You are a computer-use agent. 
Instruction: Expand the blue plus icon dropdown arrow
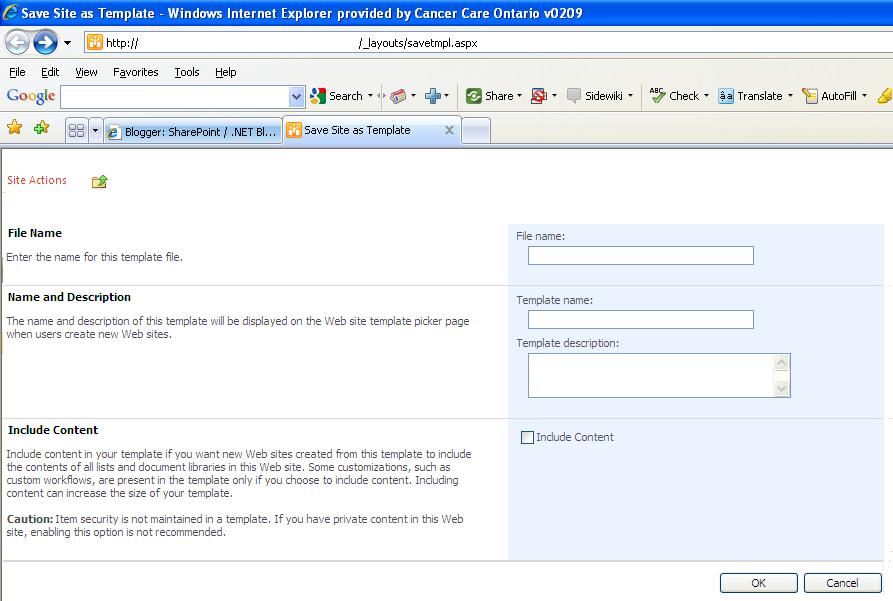point(446,96)
